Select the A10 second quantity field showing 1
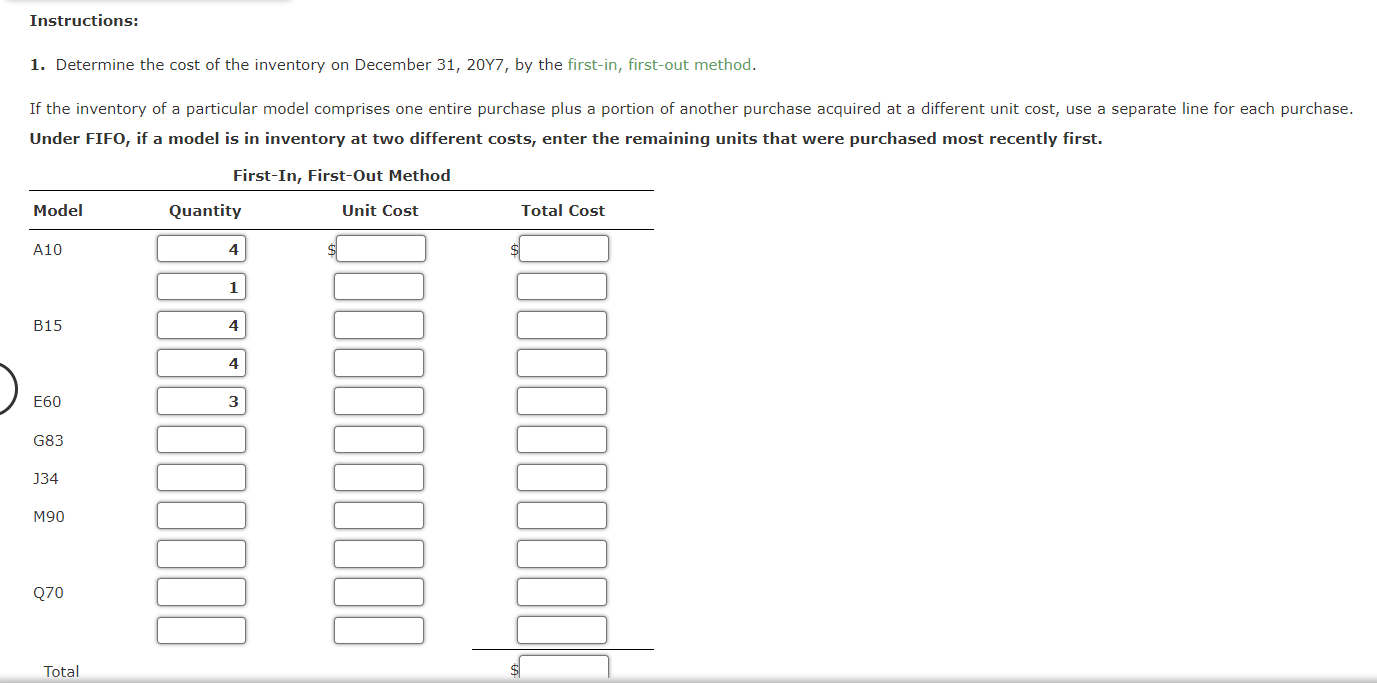 tap(201, 286)
